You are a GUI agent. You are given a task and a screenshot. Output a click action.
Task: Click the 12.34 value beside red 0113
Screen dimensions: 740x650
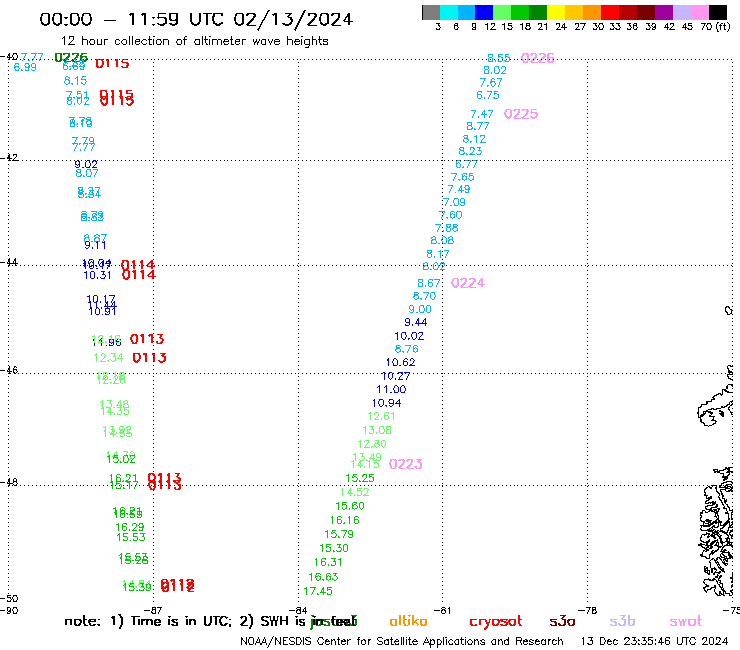tap(109, 358)
